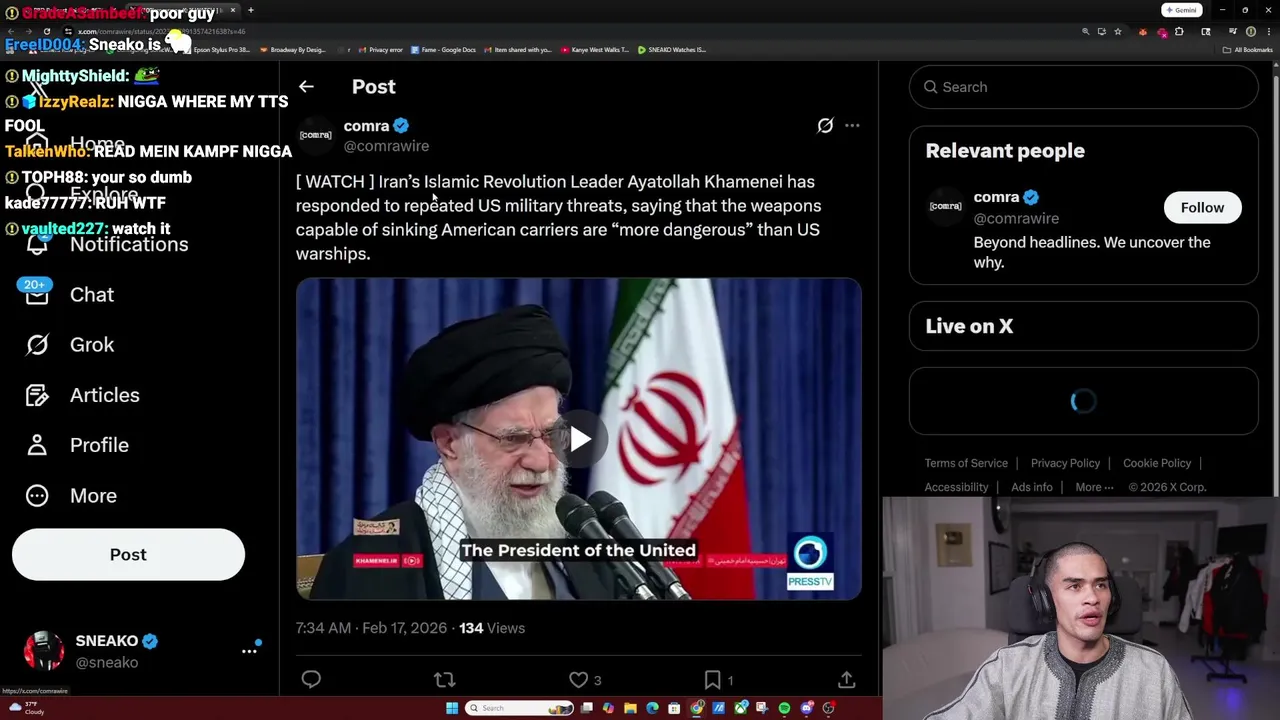Open the Fame - Google Docs bookmark
1280x720 pixels.
click(442, 49)
